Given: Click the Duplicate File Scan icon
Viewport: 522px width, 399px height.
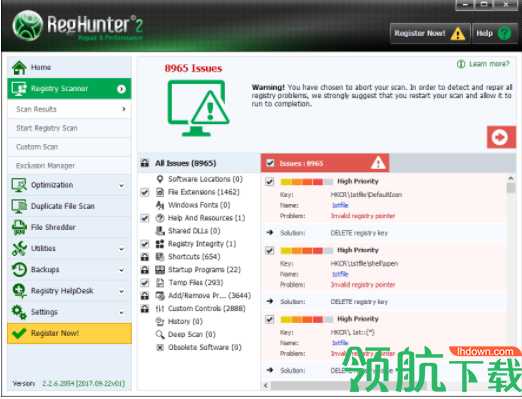Looking at the screenshot, I should [x=19, y=206].
